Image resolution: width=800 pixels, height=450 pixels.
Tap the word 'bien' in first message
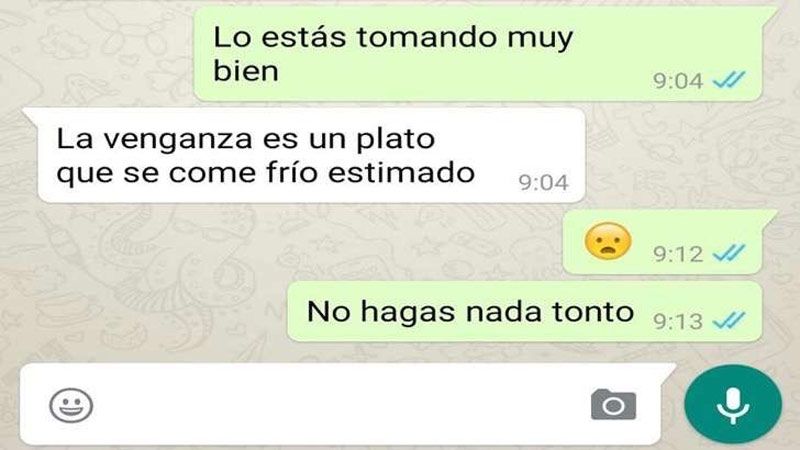point(246,71)
